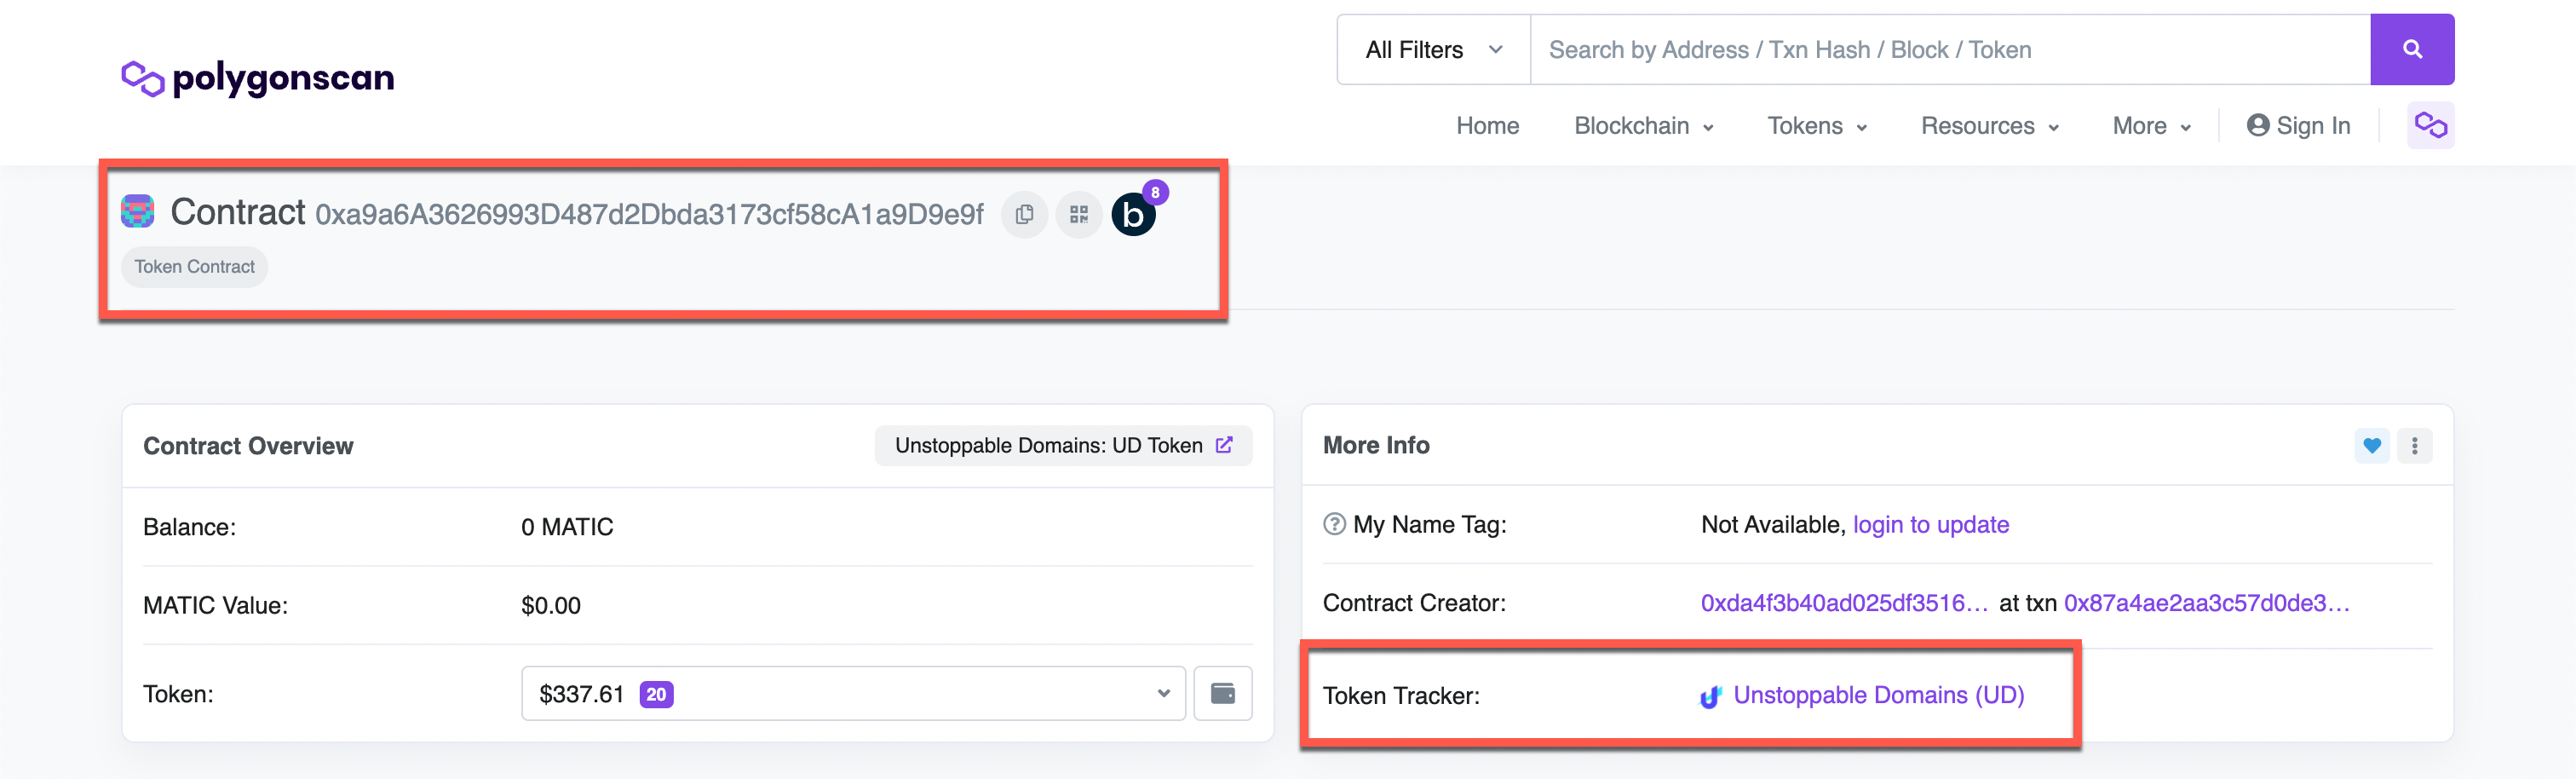2576x779 pixels.
Task: Open the Blockchain navigation dropdown
Action: [1643, 126]
